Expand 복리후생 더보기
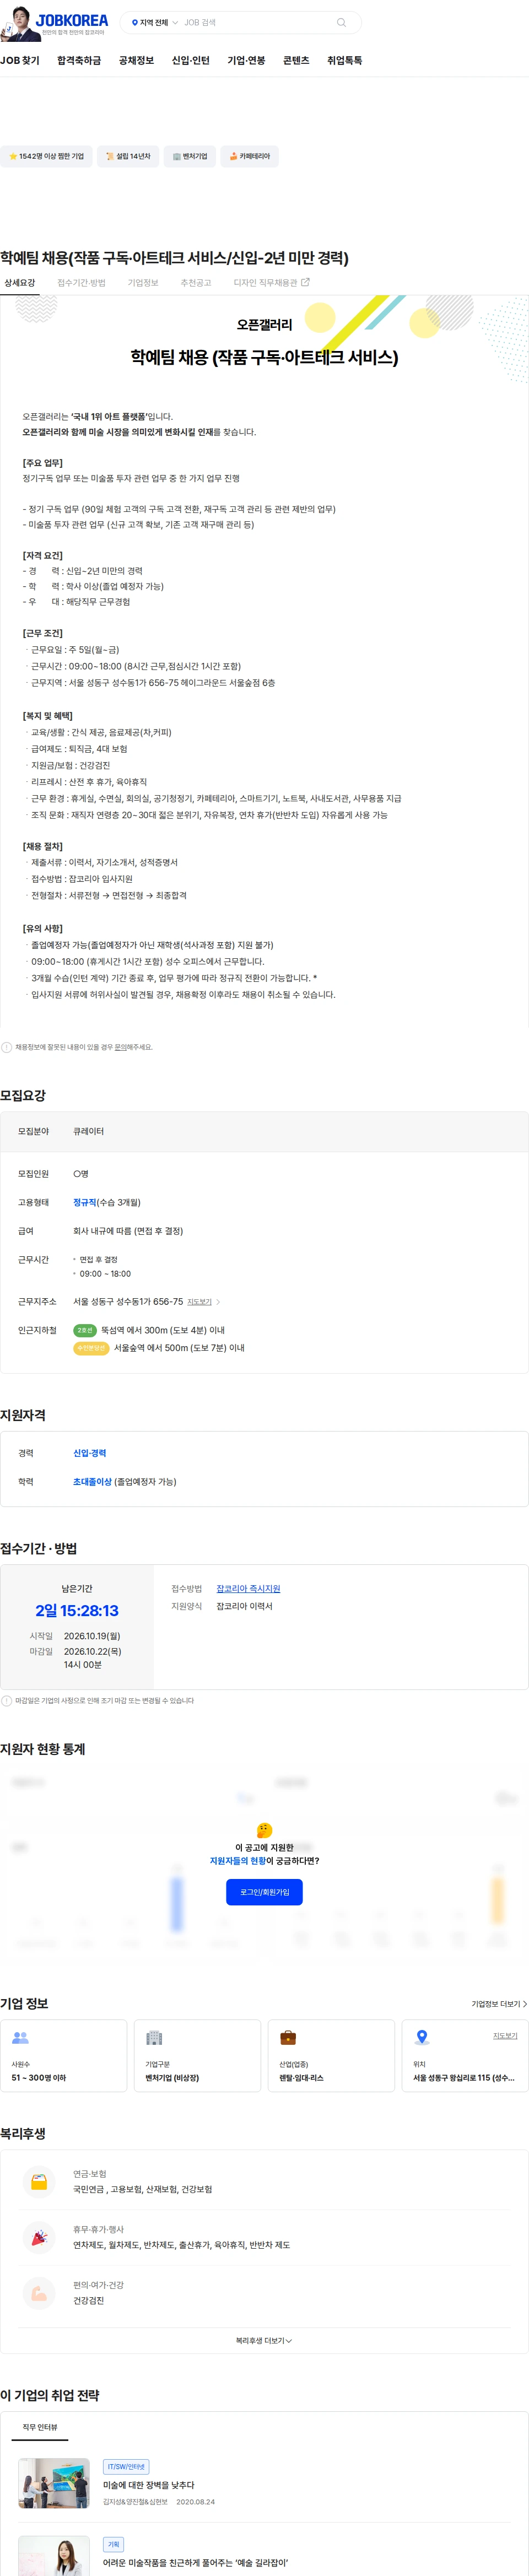Screen dimensions: 529x2576 point(264,2340)
